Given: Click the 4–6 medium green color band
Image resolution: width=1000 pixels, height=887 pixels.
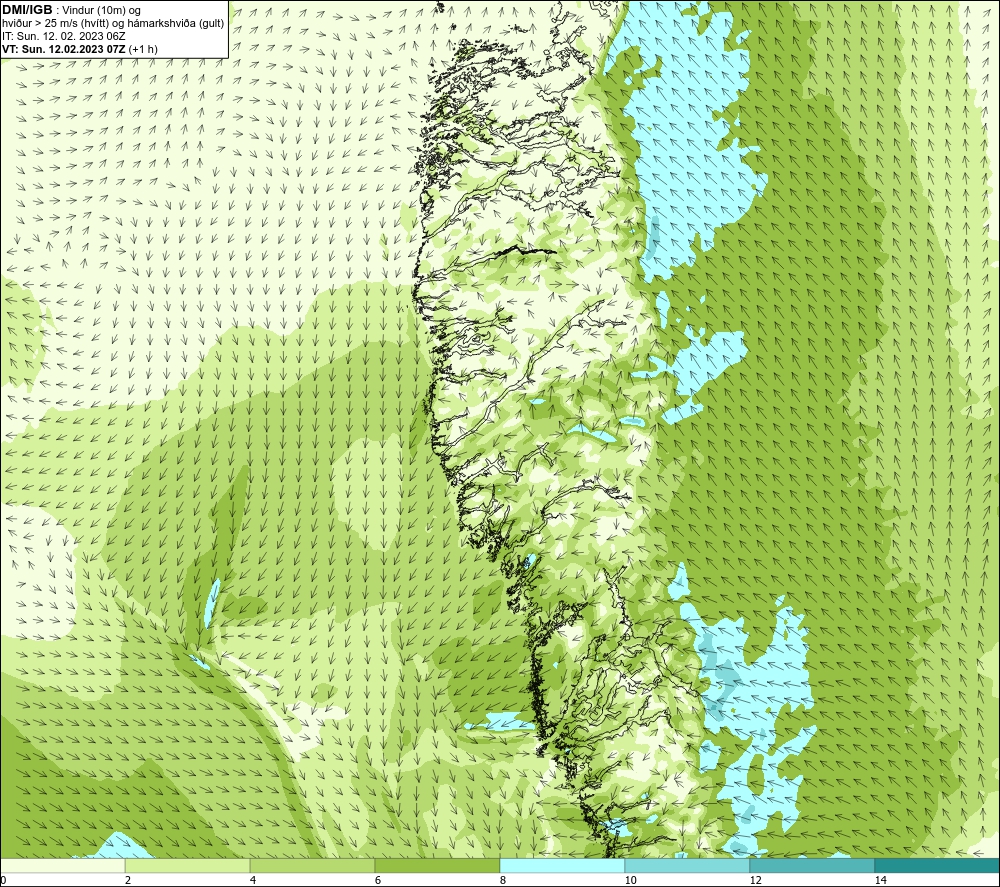Looking at the screenshot, I should (x=312, y=865).
